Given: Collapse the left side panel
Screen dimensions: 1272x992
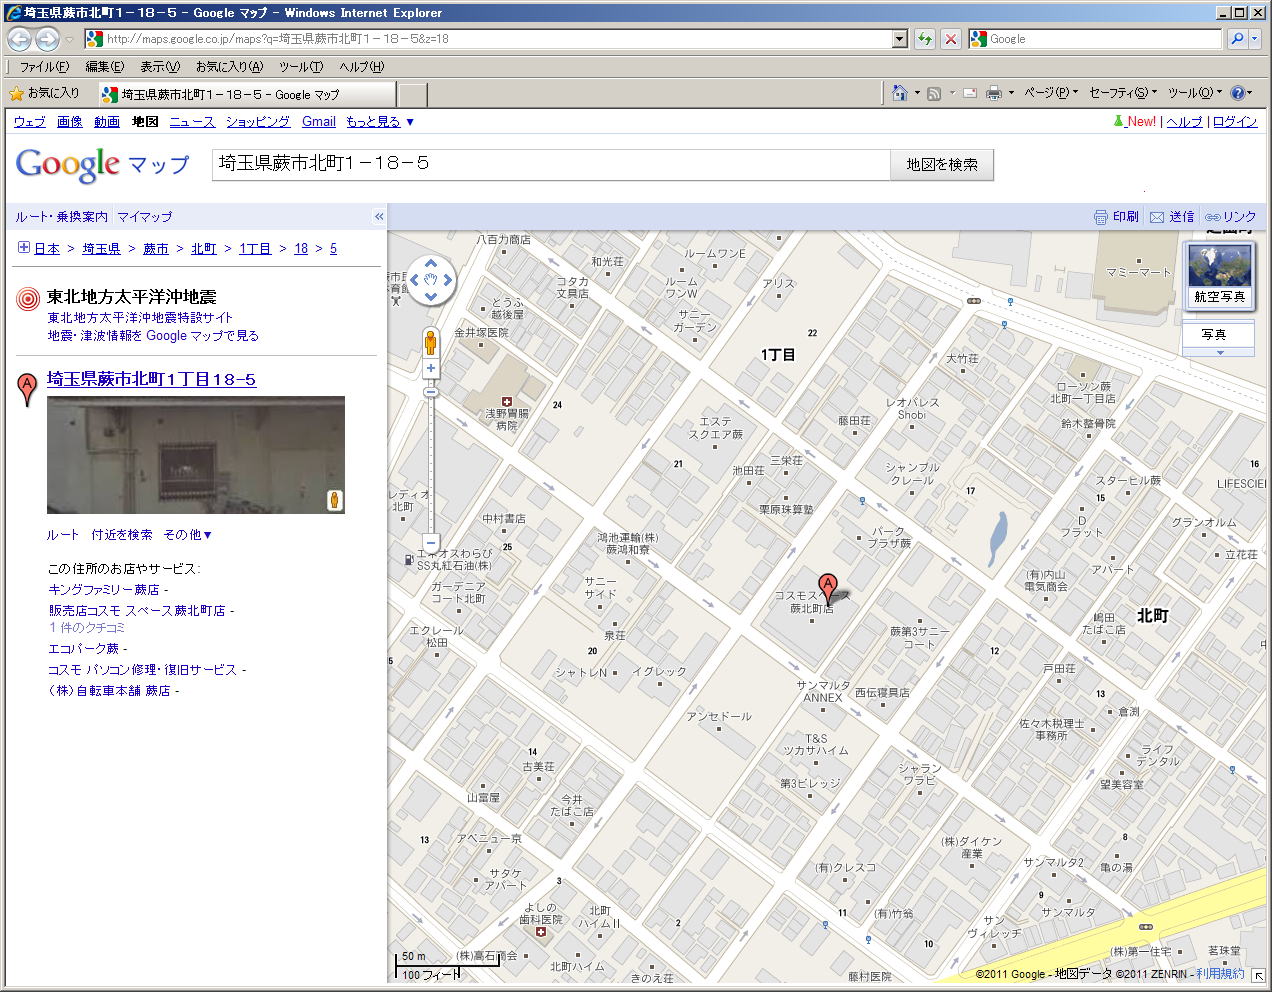Looking at the screenshot, I should [x=379, y=216].
